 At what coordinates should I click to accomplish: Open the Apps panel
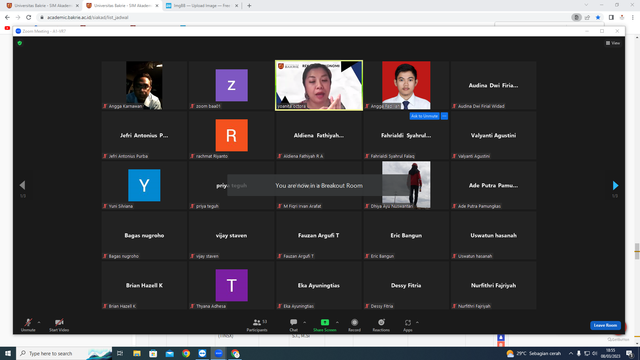pos(408,325)
